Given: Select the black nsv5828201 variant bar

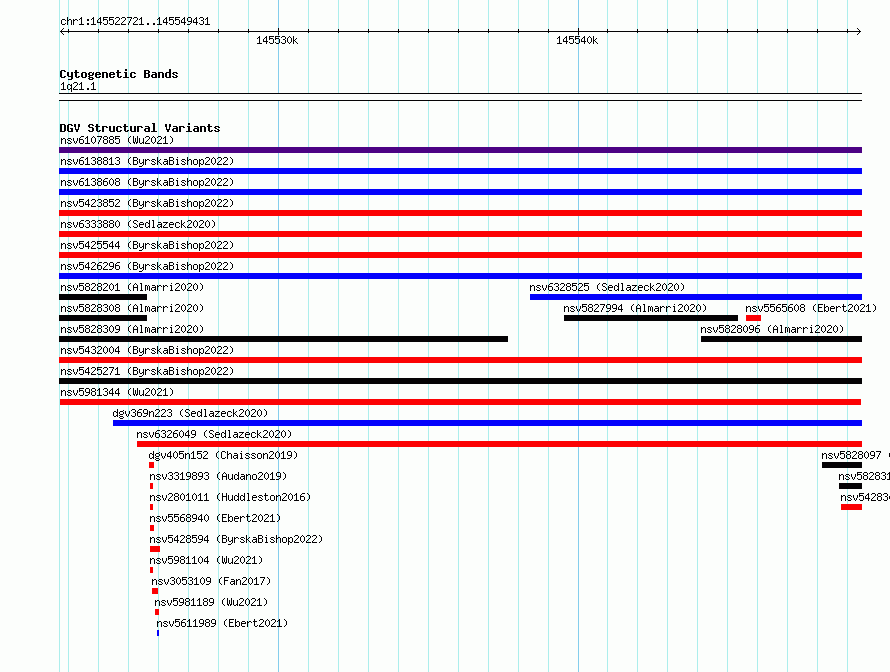Looking at the screenshot, I should (x=103, y=297).
